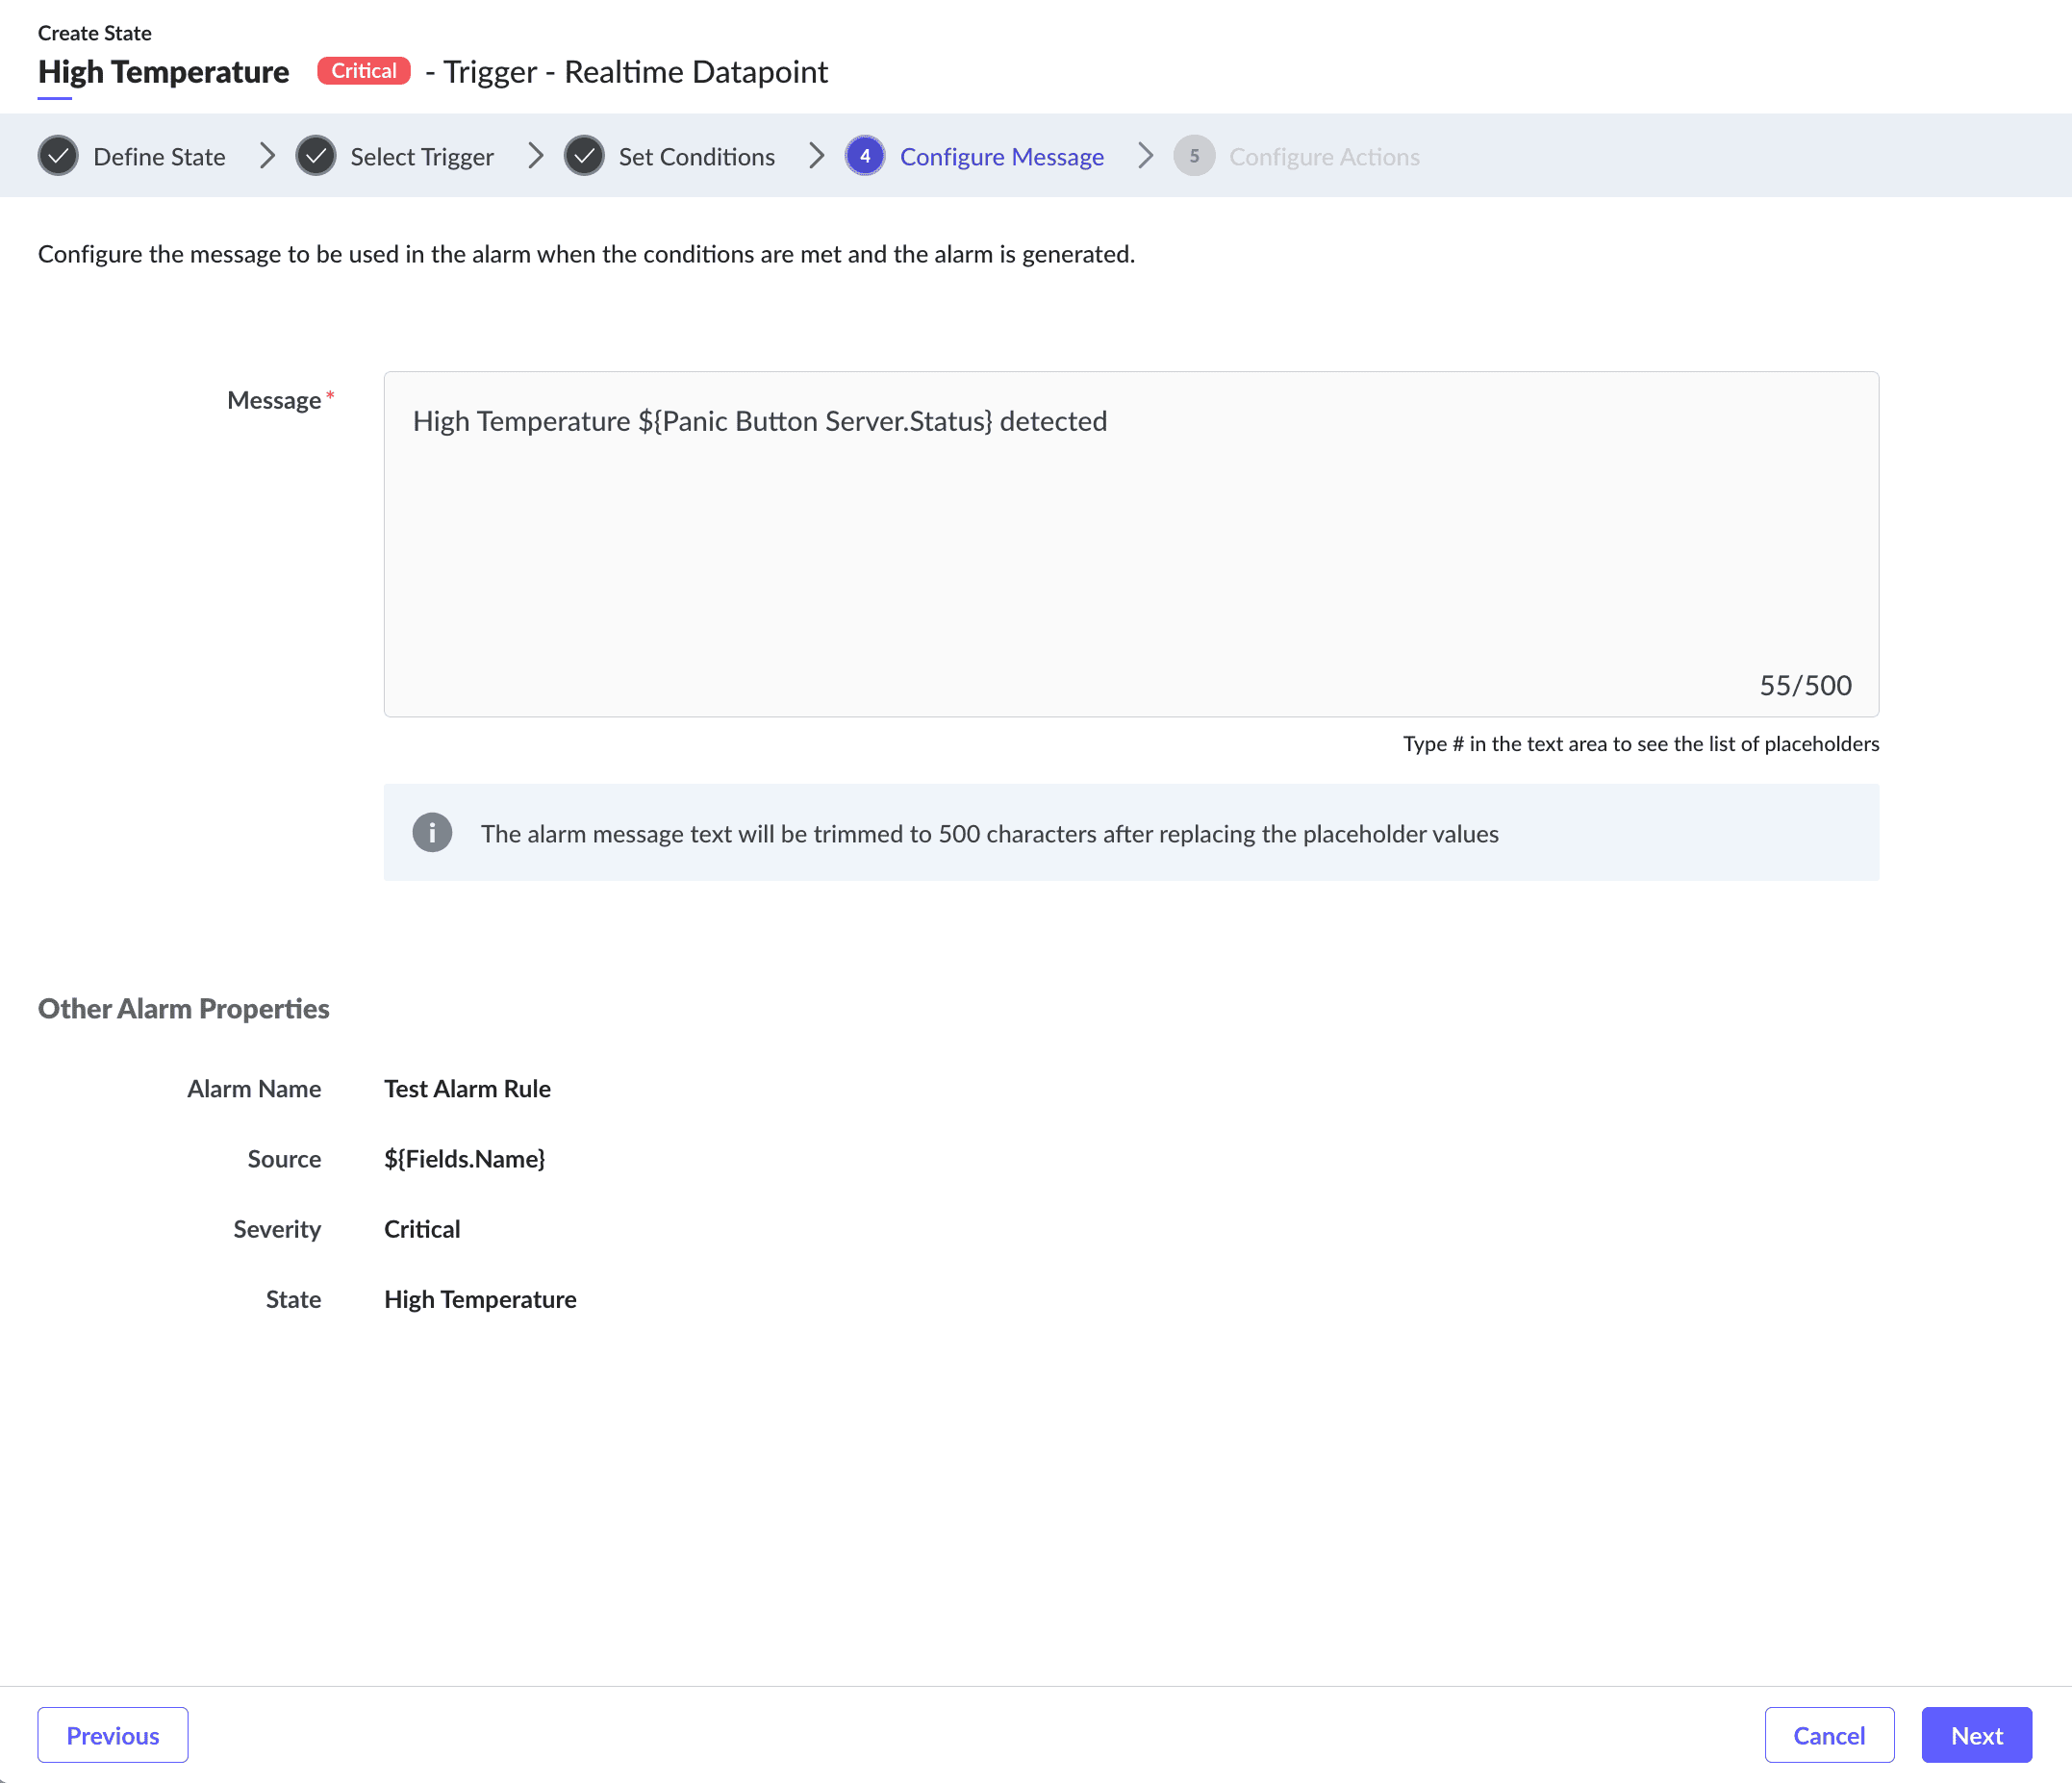Screen dimensions: 2072x1783
Task: Click the Critical severity badge
Action: (364, 71)
